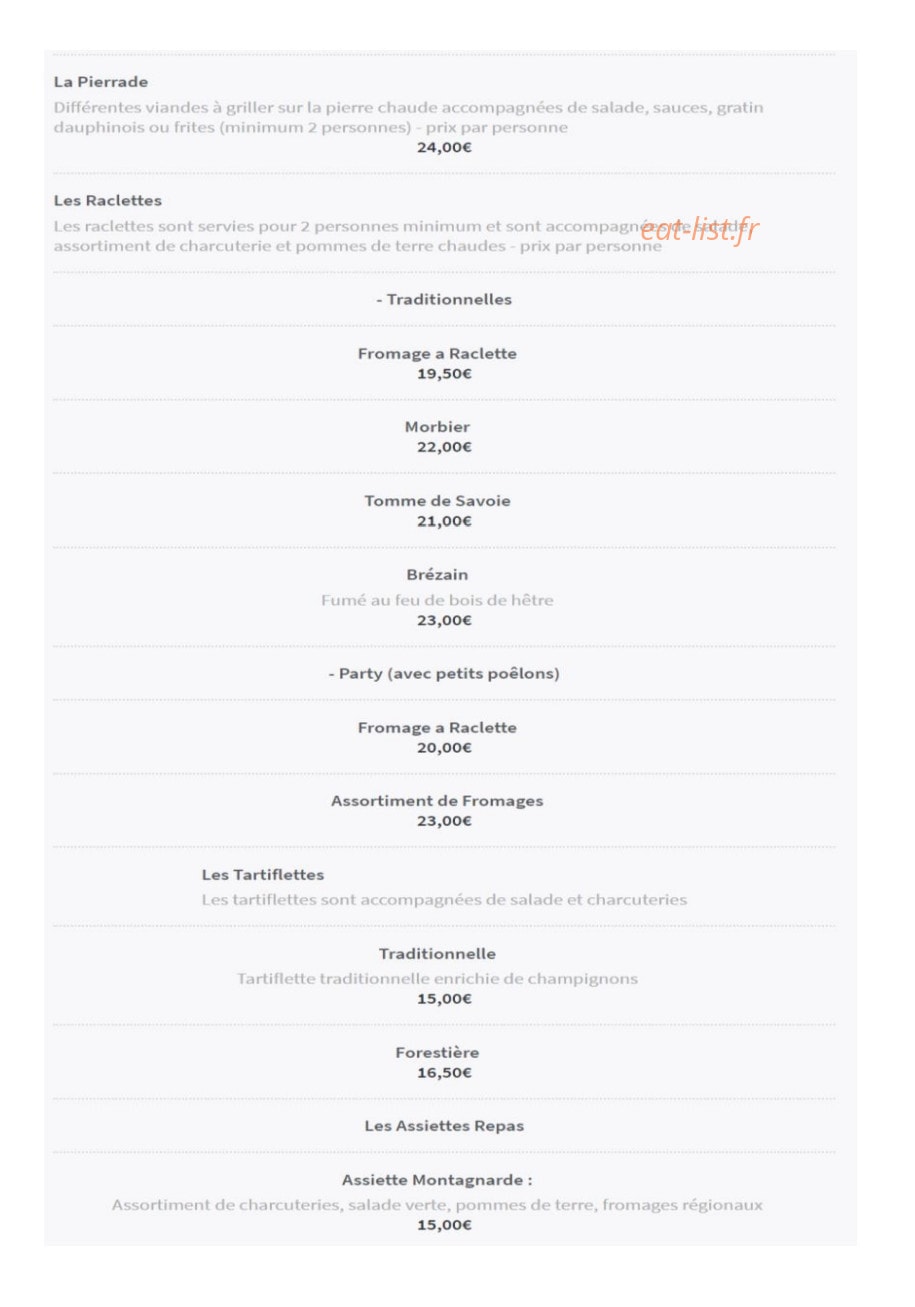This screenshot has height=1307, width=915.
Task: Select the Party Fromage a Raclette 20,00€ price
Action: (444, 748)
